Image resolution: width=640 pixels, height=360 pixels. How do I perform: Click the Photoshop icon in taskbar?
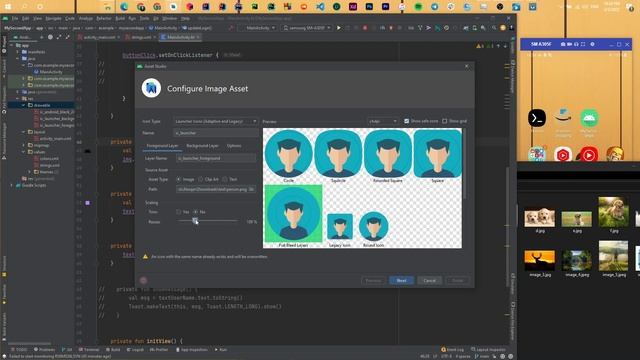click(x=369, y=7)
